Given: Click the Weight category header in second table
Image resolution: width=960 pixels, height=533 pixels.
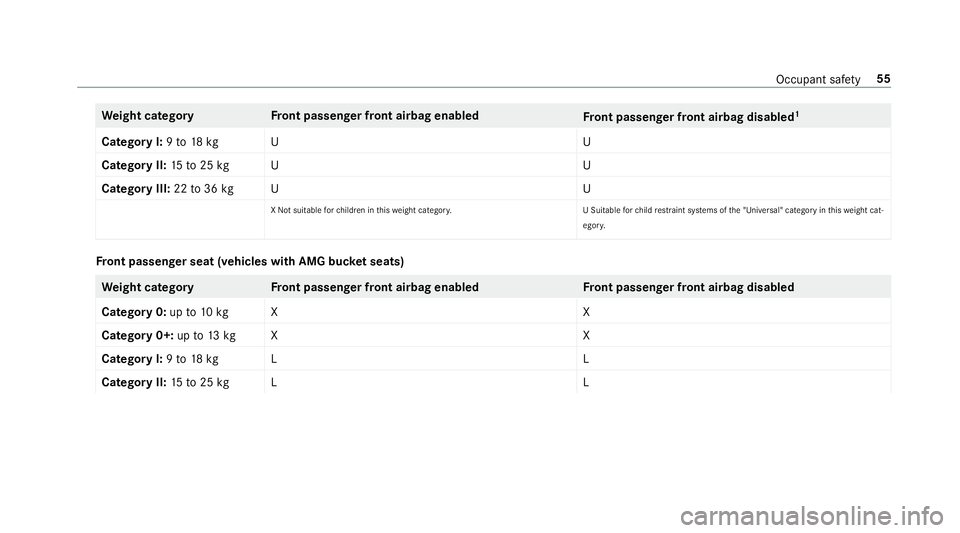Looking at the screenshot, I should tap(148, 287).
